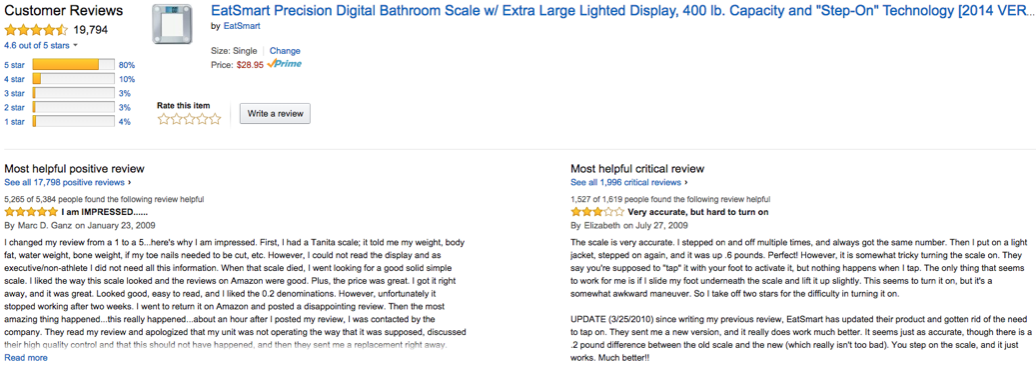Expand the 4.6 out of 5 stars dropdown
The height and width of the screenshot is (377, 1036).
(41, 46)
